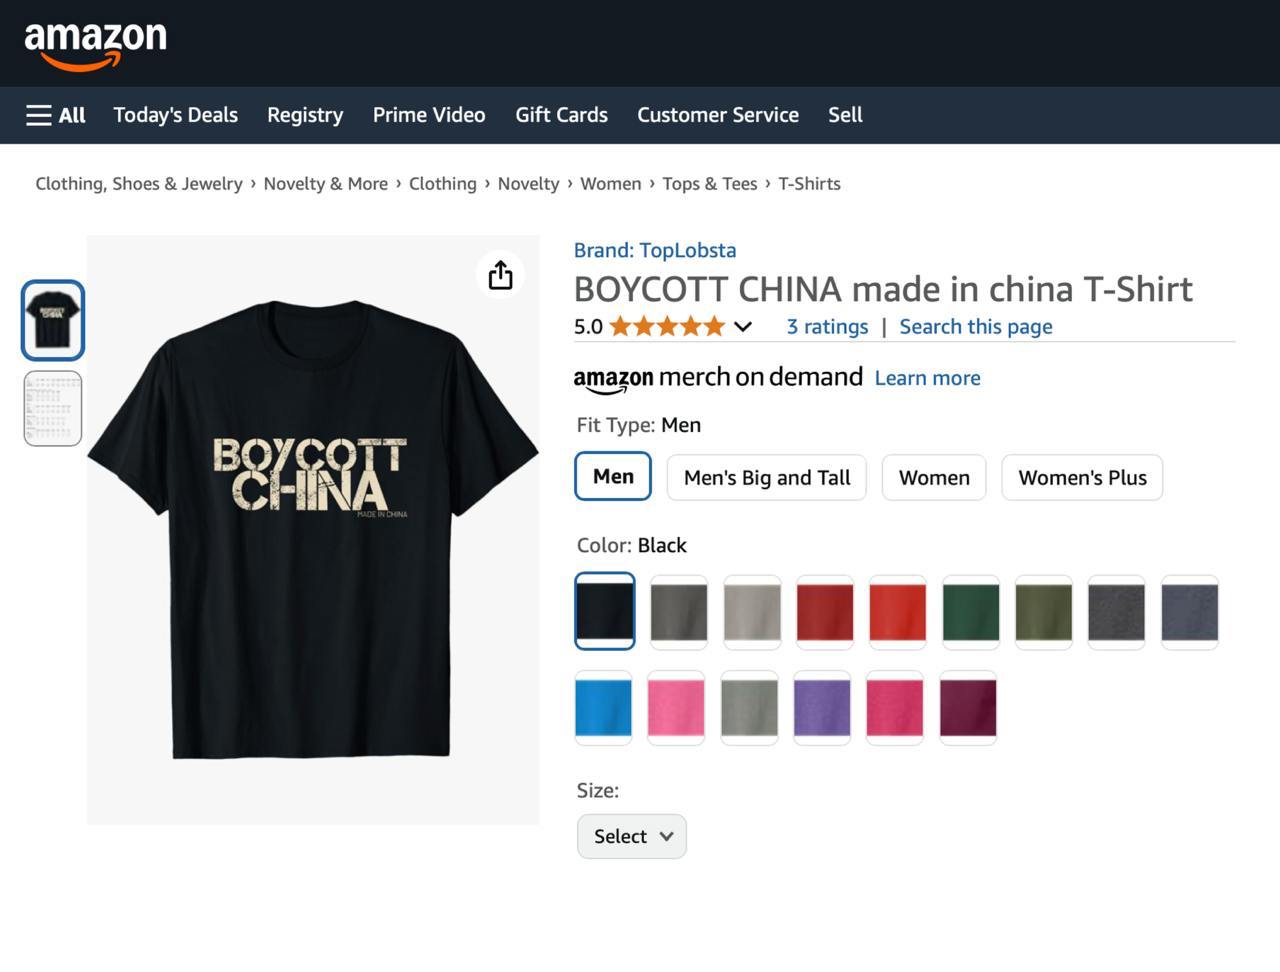View the size chart thumbnail
This screenshot has width=1280, height=972.
53,408
